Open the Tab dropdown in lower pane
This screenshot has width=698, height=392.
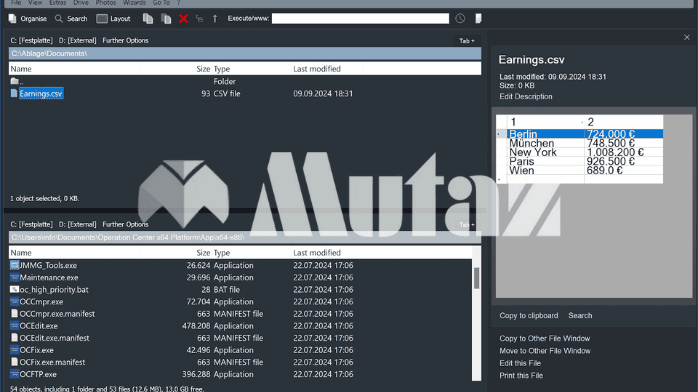coord(467,225)
